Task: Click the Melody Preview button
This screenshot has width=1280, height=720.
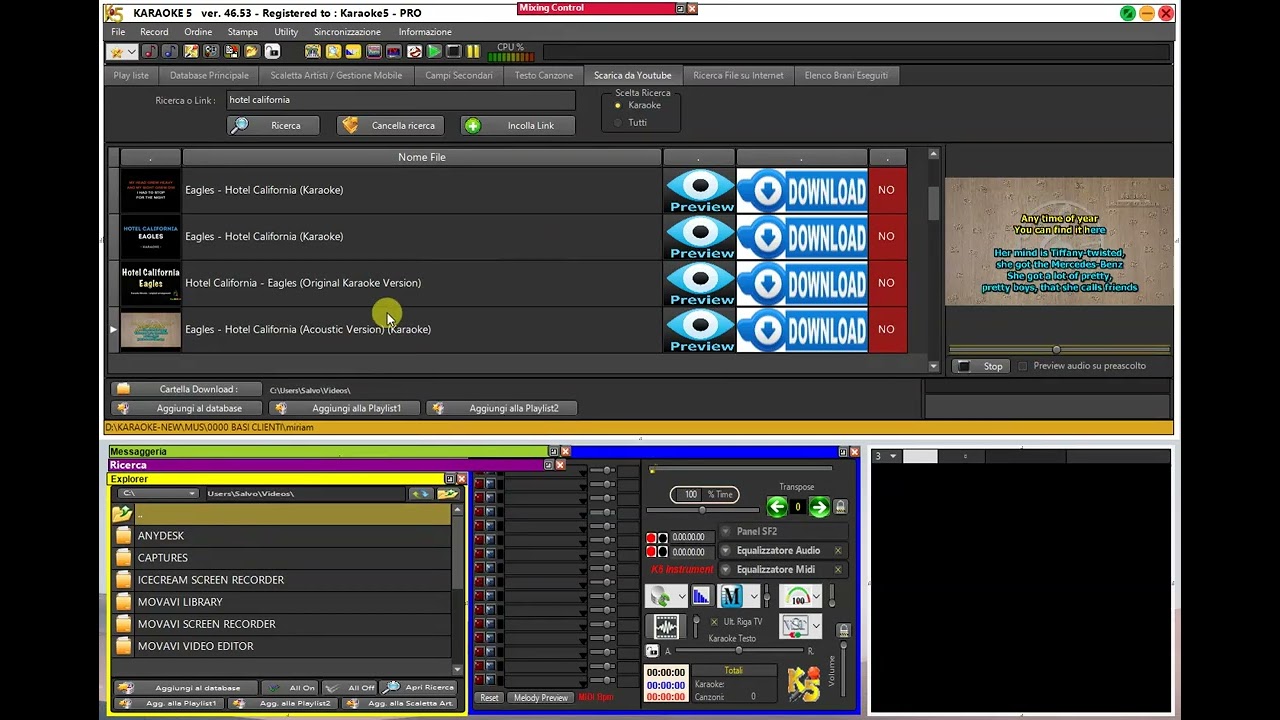Action: 540,698
